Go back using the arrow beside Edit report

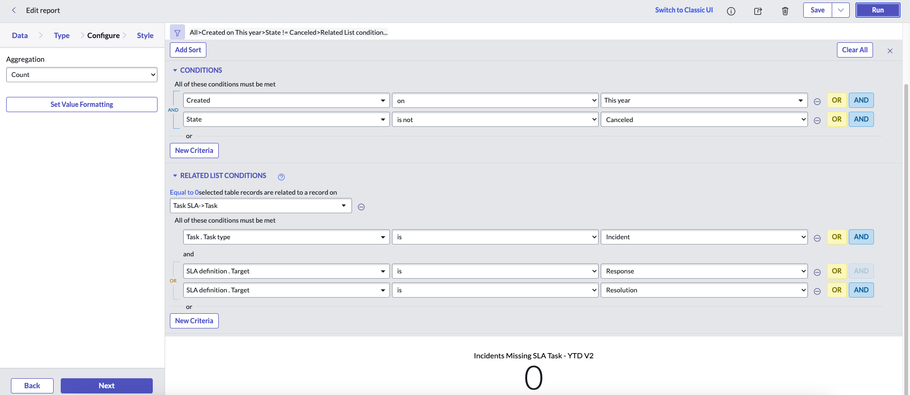pyautogui.click(x=14, y=10)
